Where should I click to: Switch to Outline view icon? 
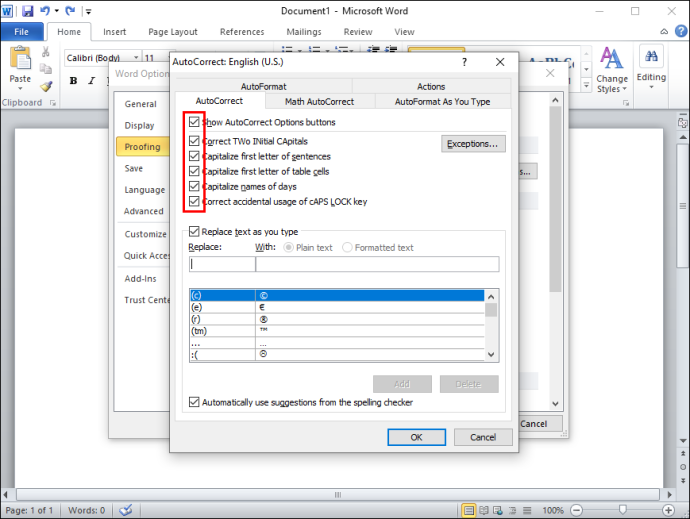click(x=512, y=510)
